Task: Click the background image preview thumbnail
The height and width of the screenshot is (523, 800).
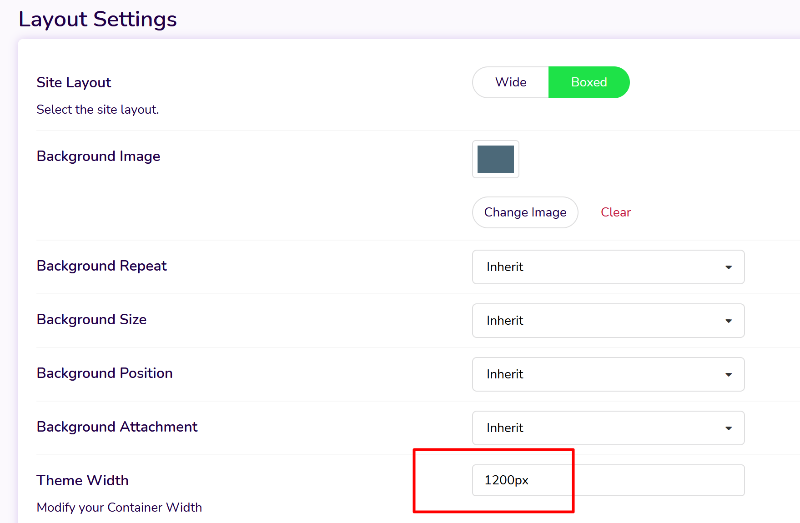Action: (x=495, y=159)
